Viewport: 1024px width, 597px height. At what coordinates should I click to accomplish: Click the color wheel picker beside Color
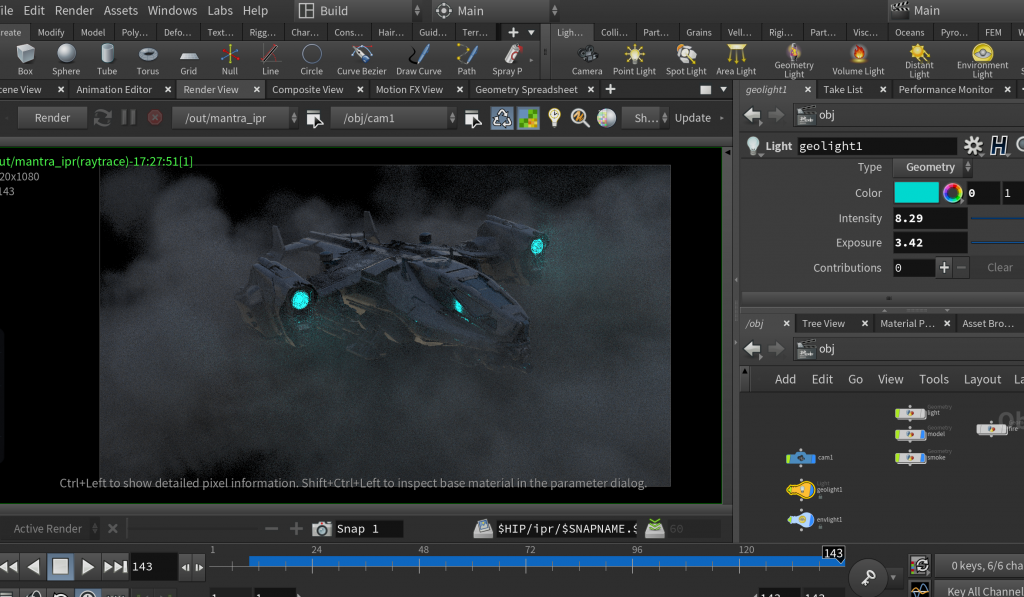coord(953,193)
